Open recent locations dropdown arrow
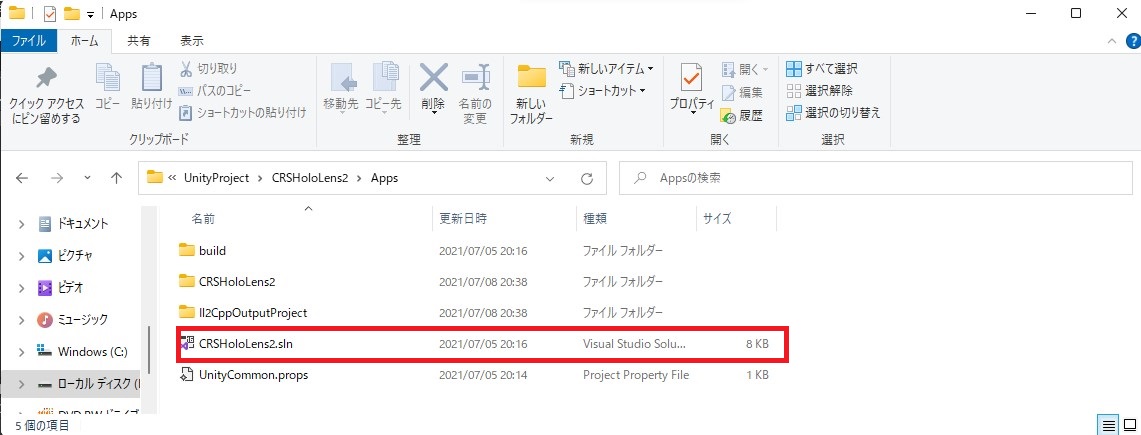This screenshot has width=1141, height=435. click(87, 177)
